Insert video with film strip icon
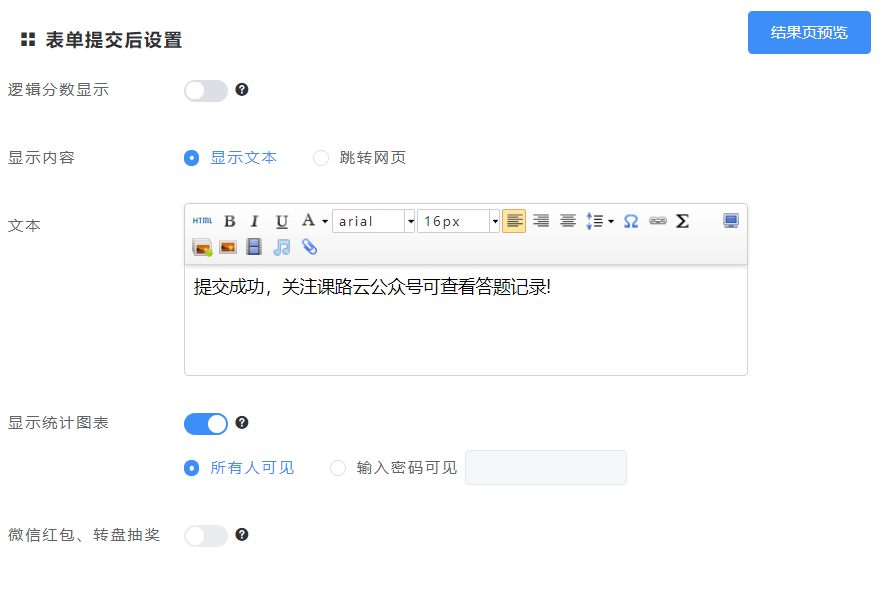The width and height of the screenshot is (880, 610). coord(254,247)
